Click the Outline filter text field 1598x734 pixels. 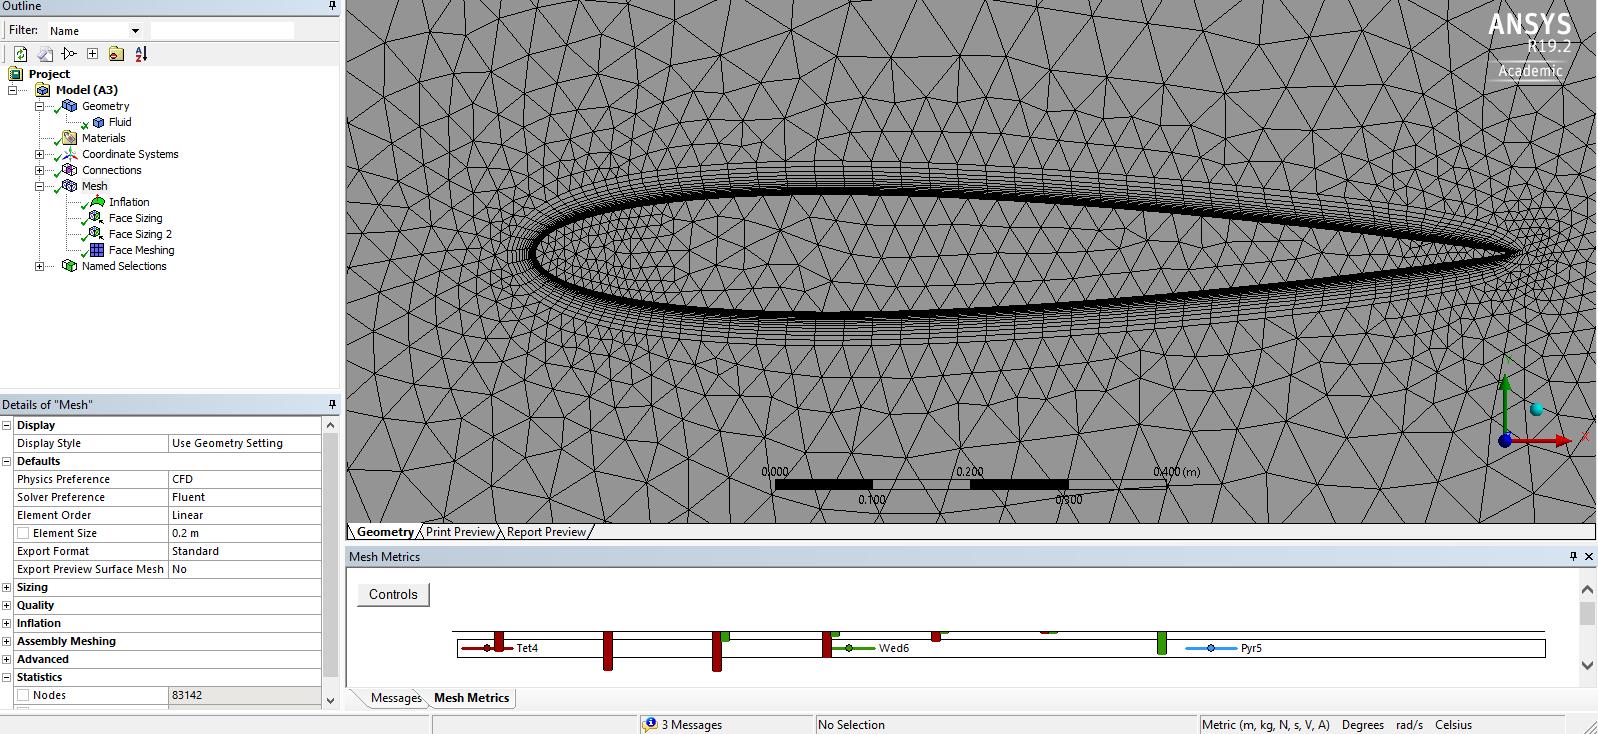click(222, 31)
